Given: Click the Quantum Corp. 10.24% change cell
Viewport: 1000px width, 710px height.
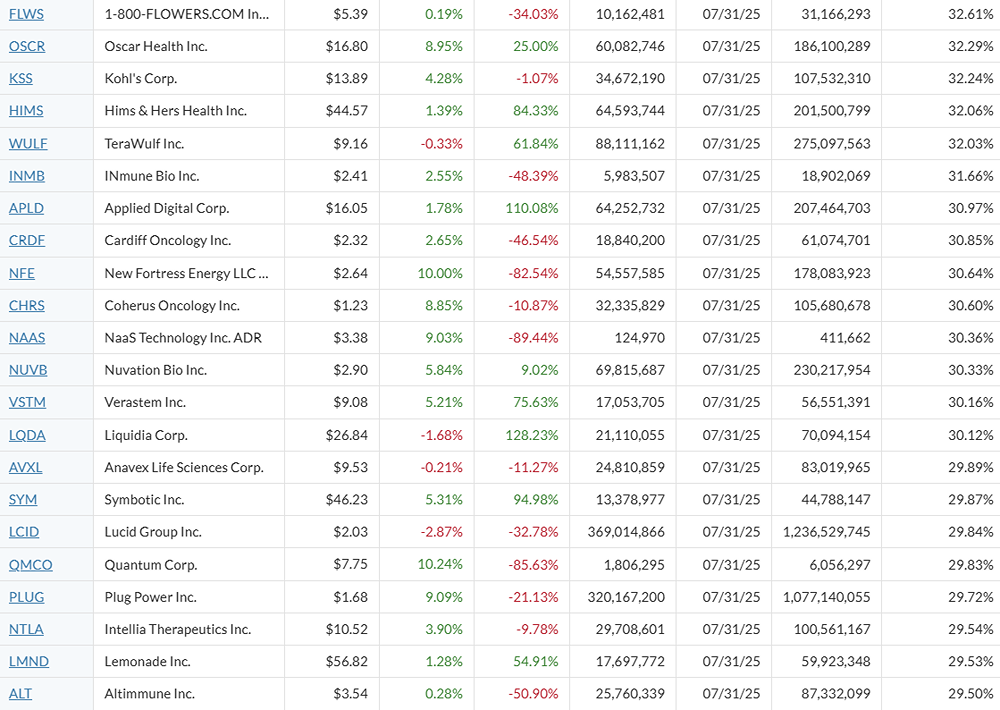Looking at the screenshot, I should coord(440,564).
